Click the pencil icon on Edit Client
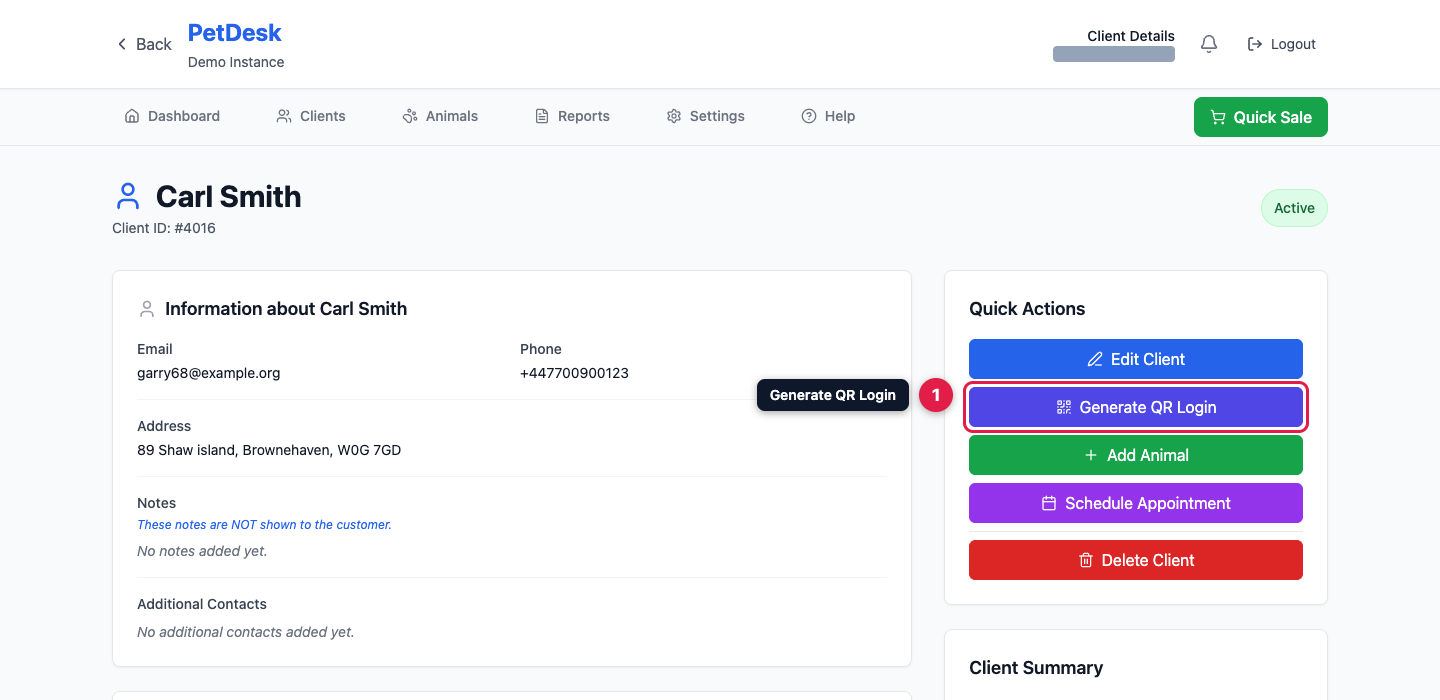Image resolution: width=1440 pixels, height=700 pixels. pos(1095,359)
